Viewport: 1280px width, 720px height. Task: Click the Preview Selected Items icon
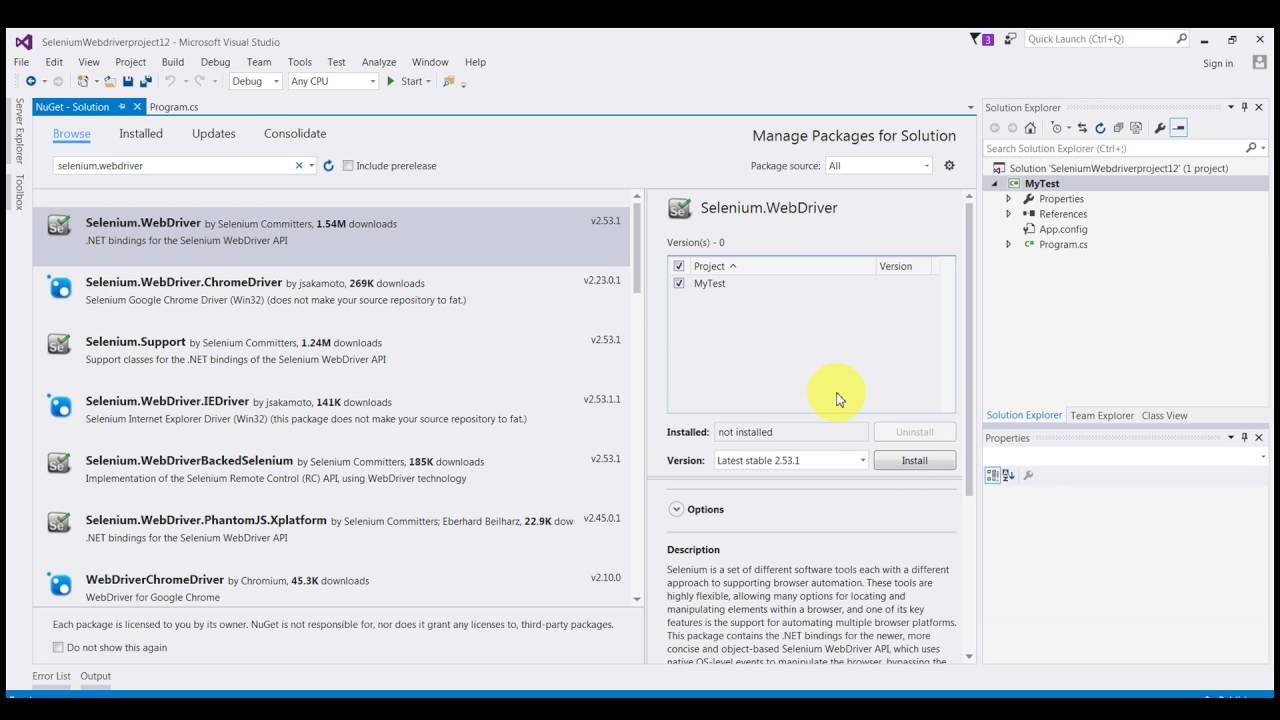click(x=1179, y=127)
